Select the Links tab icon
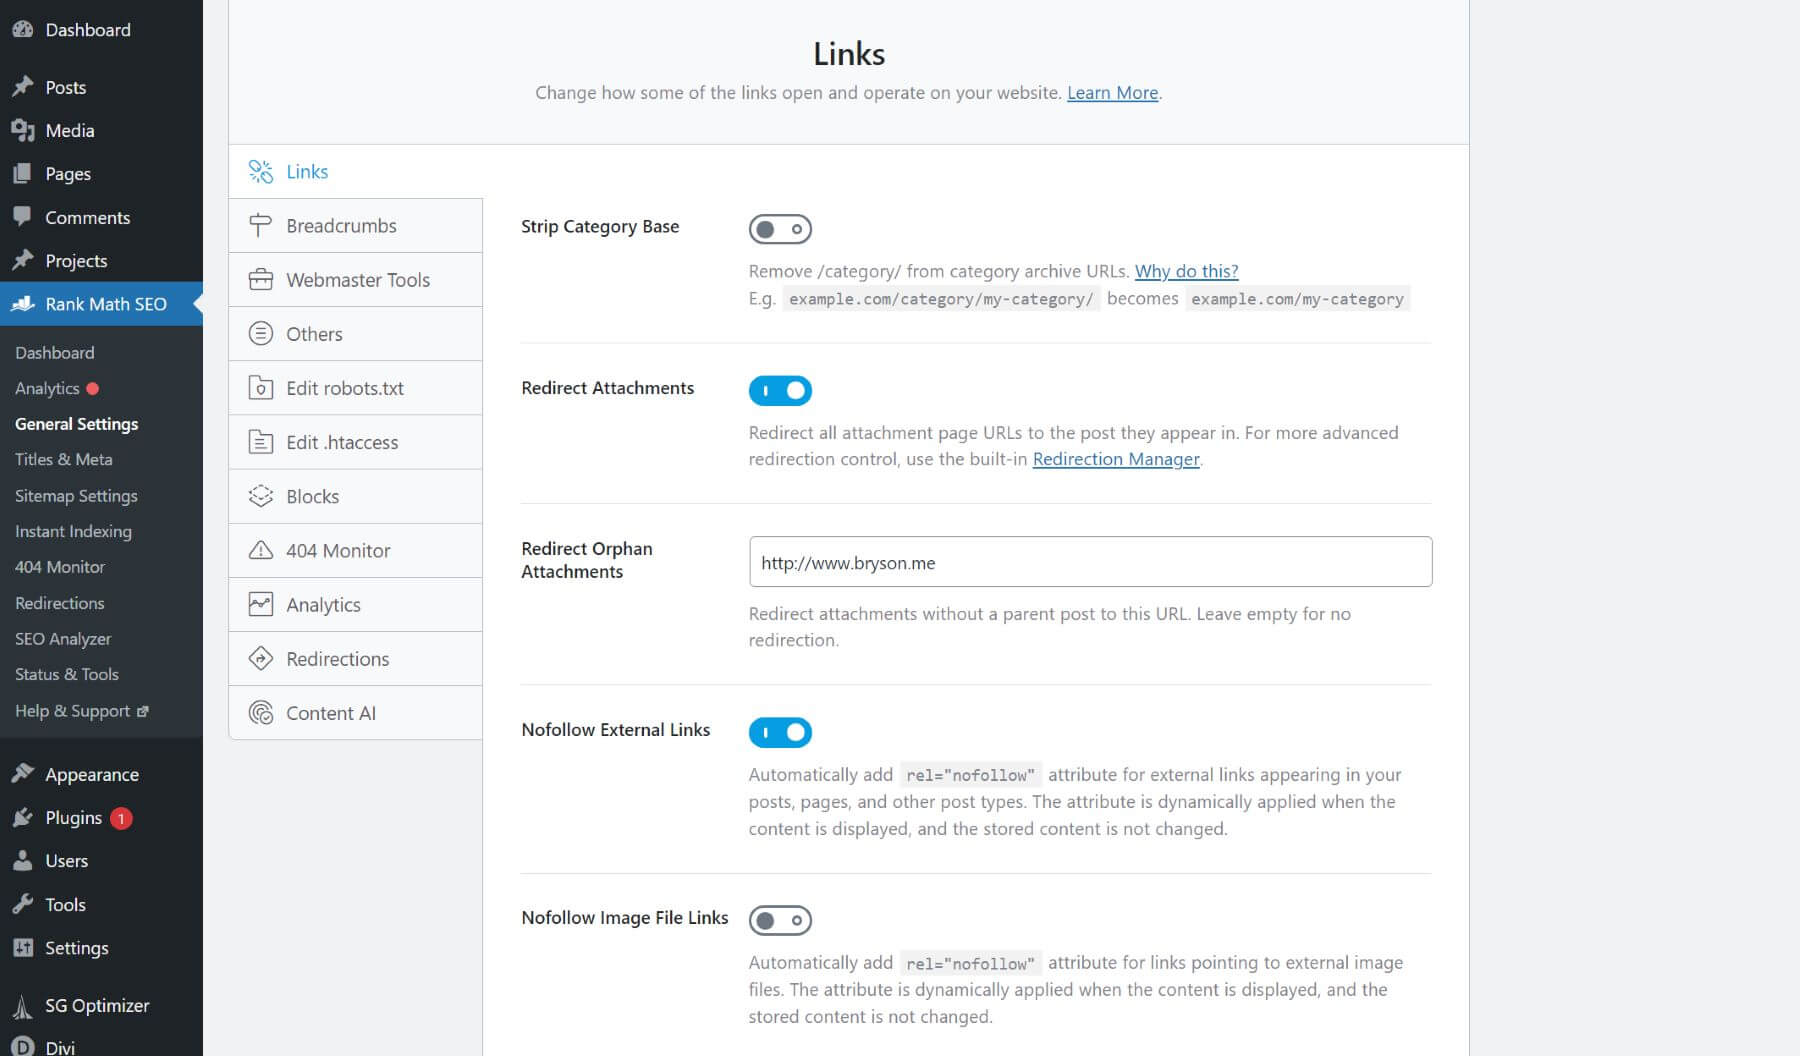The height and width of the screenshot is (1056, 1800). (x=260, y=171)
